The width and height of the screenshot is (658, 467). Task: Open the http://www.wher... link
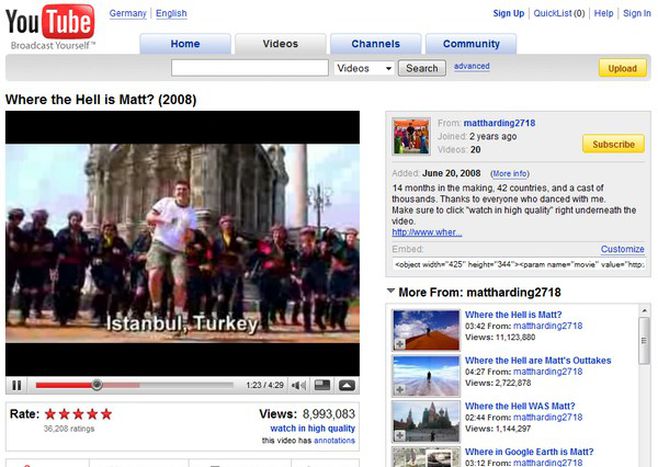(x=427, y=232)
